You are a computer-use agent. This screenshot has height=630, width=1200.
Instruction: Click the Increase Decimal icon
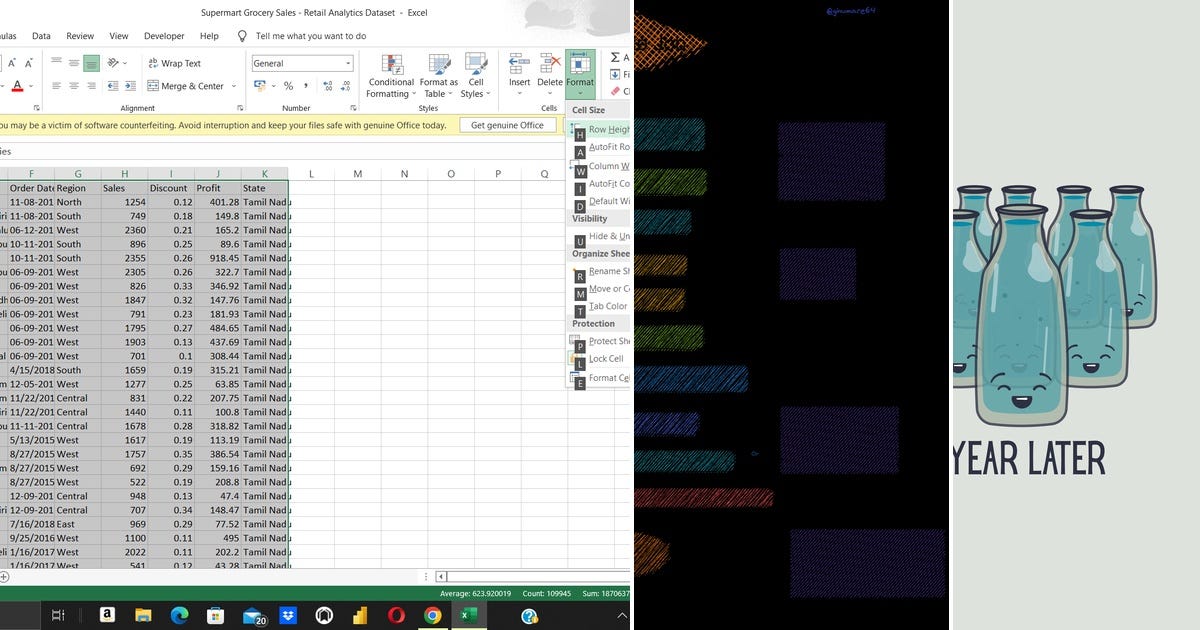click(327, 86)
